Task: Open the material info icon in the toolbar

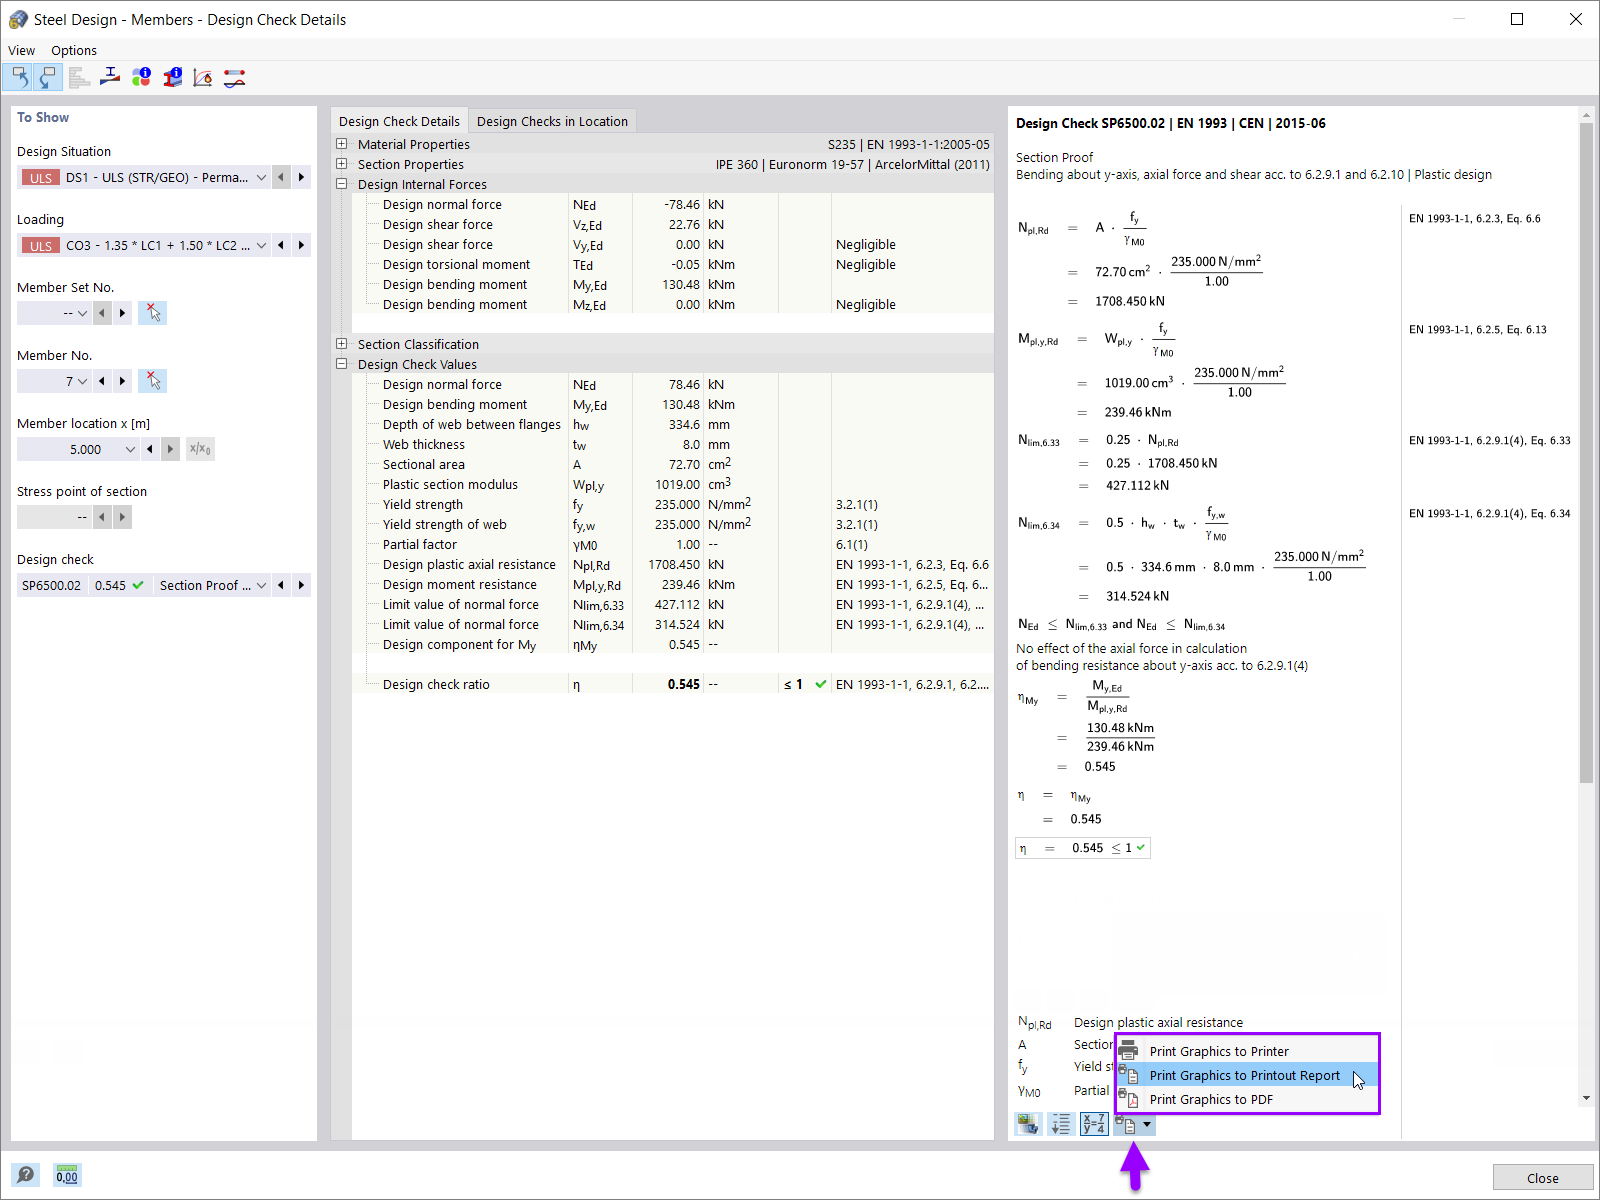Action: pyautogui.click(x=141, y=77)
